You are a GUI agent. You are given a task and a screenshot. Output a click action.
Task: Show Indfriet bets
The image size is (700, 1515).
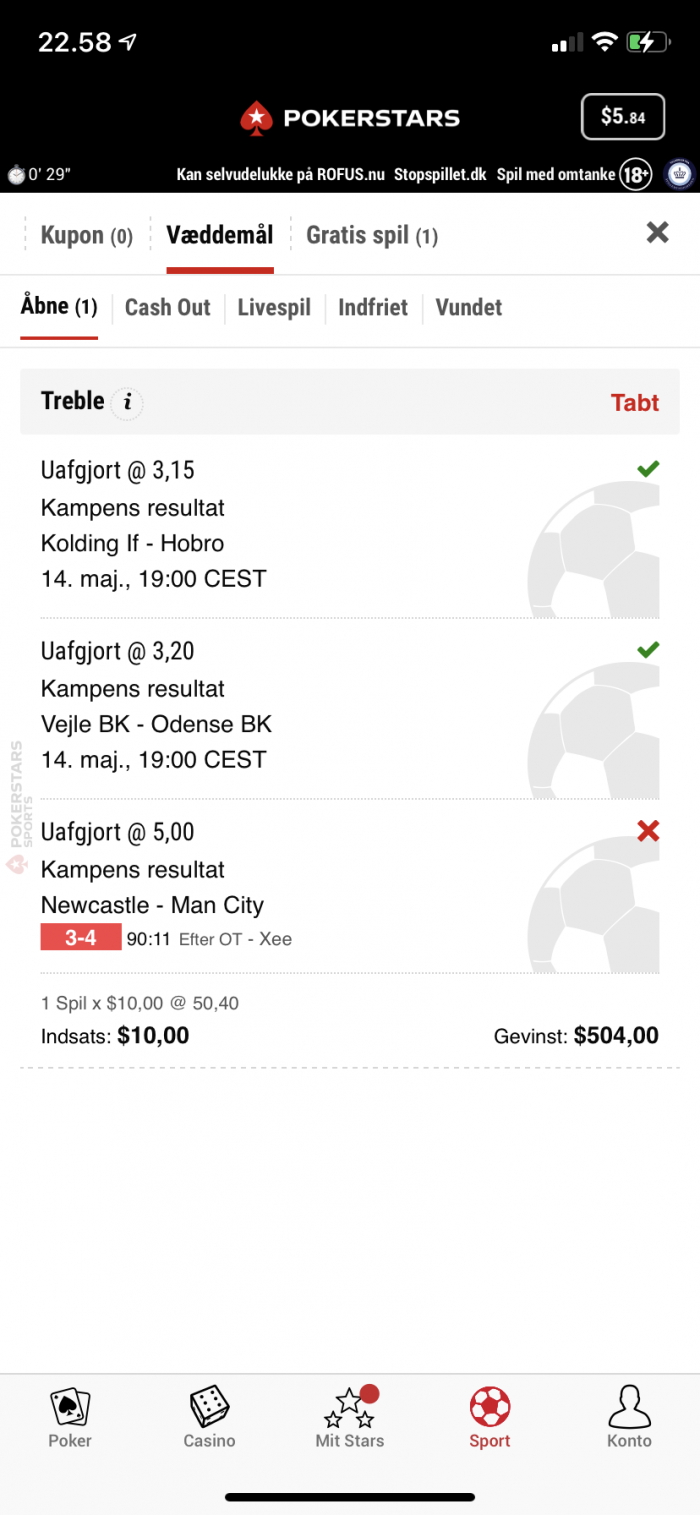(x=373, y=307)
